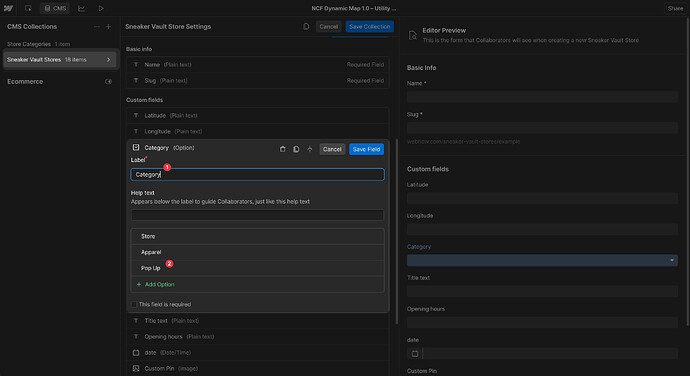Click the Save Collection button
This screenshot has width=690, height=376.
[x=369, y=26]
